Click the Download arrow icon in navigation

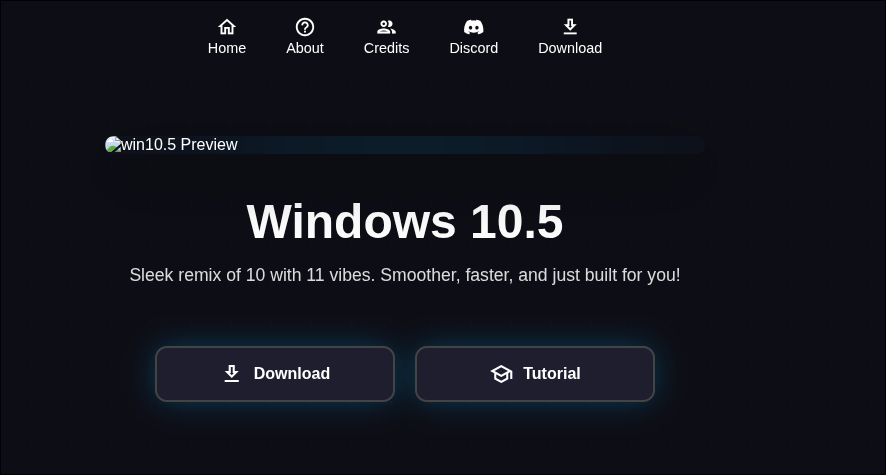click(570, 27)
